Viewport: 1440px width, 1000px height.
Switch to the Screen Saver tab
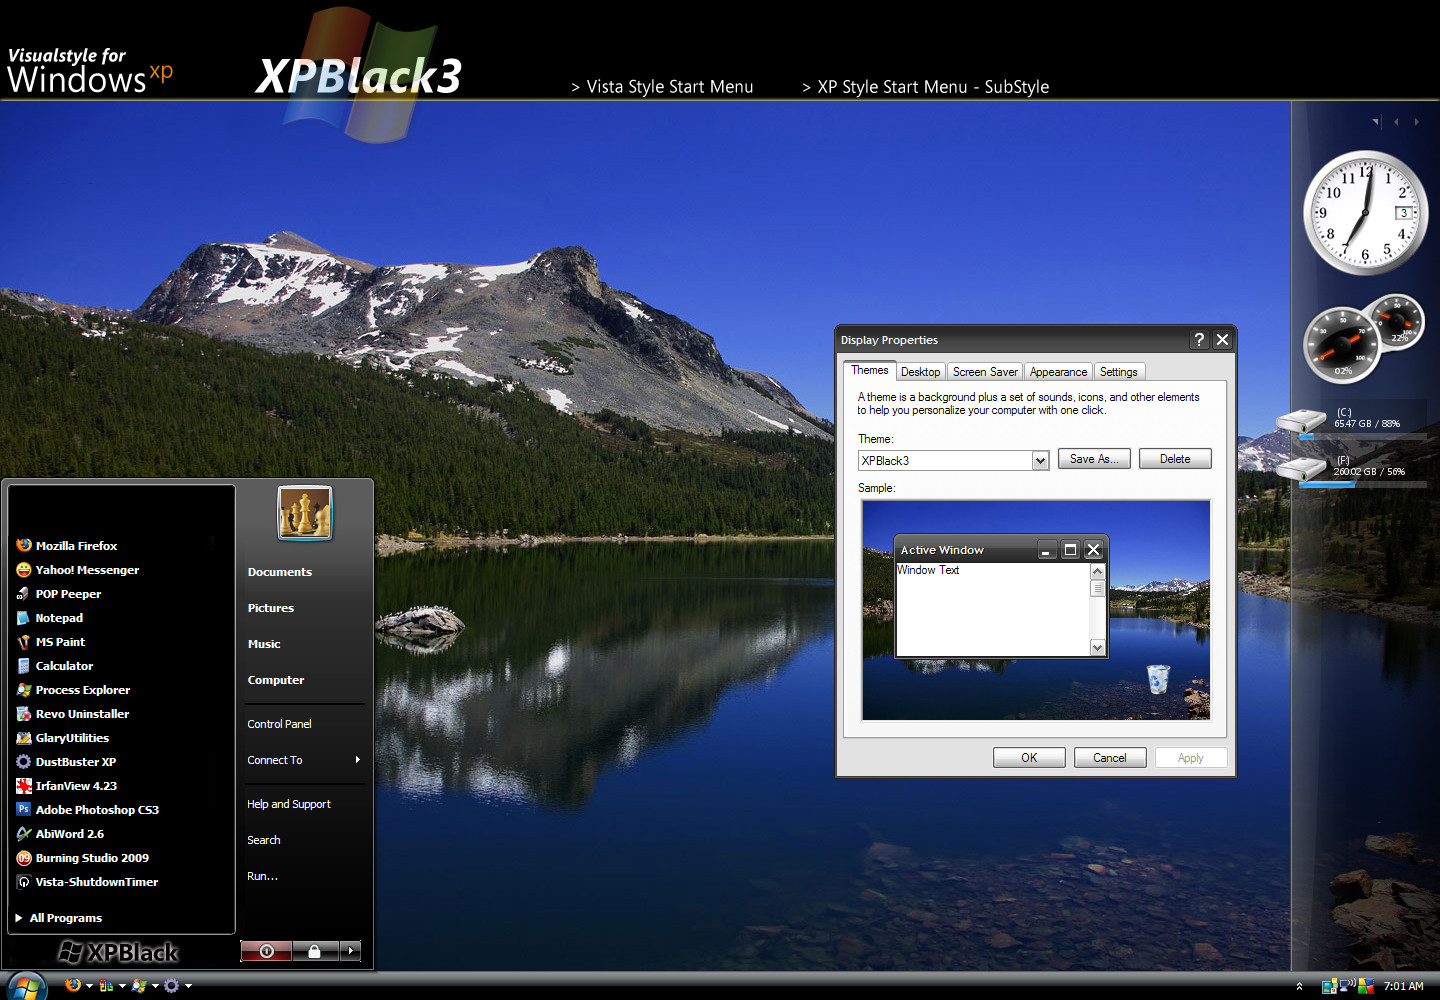985,372
